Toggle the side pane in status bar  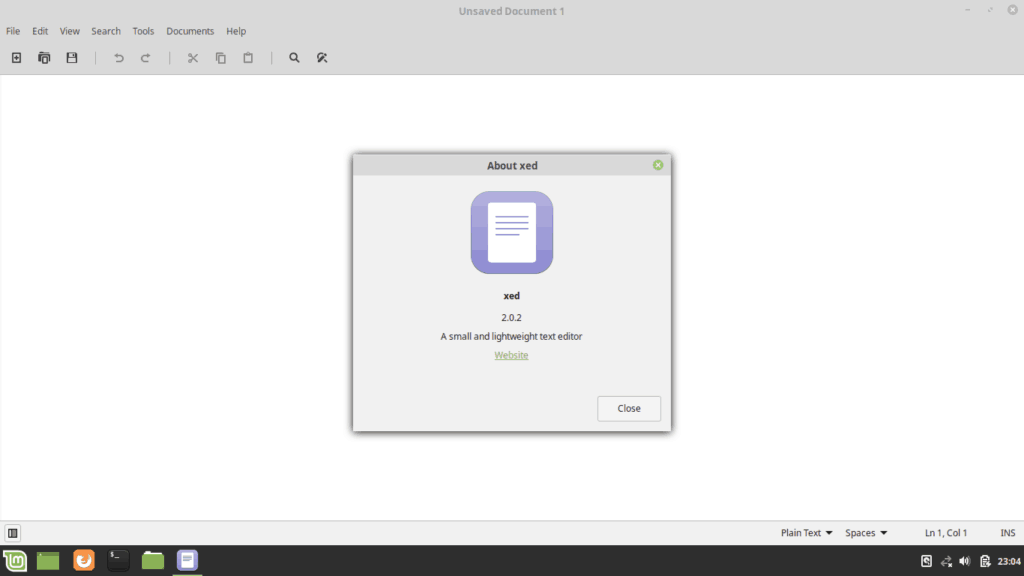12,533
